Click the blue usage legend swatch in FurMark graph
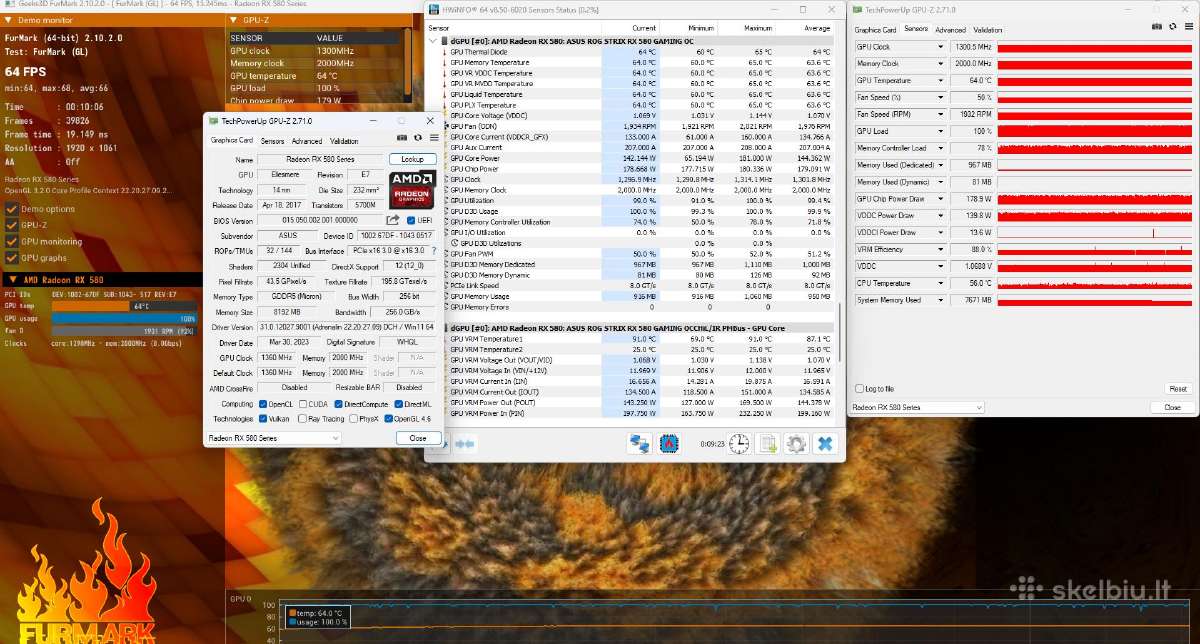This screenshot has height=644, width=1200. (292, 622)
